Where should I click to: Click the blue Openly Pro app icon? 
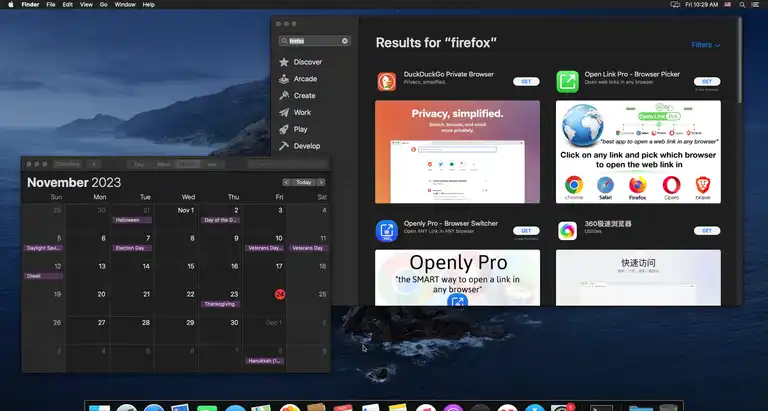(386, 231)
